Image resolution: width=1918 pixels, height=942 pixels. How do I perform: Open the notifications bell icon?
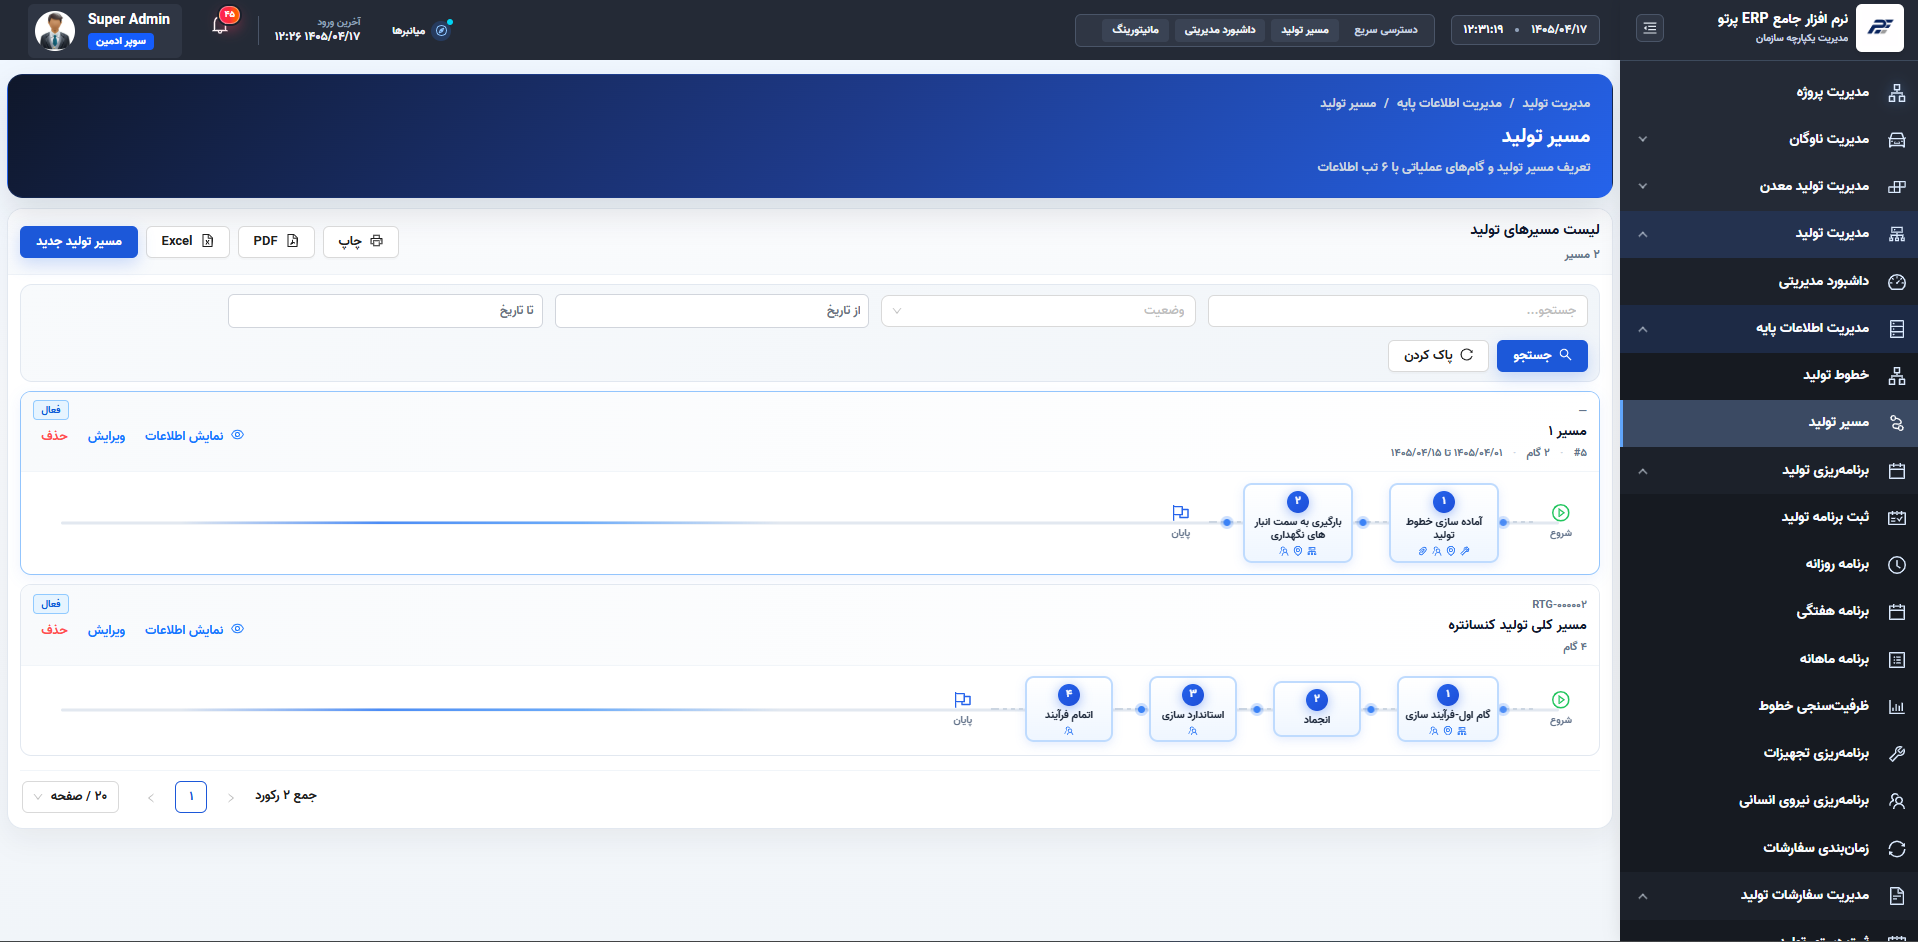click(220, 27)
